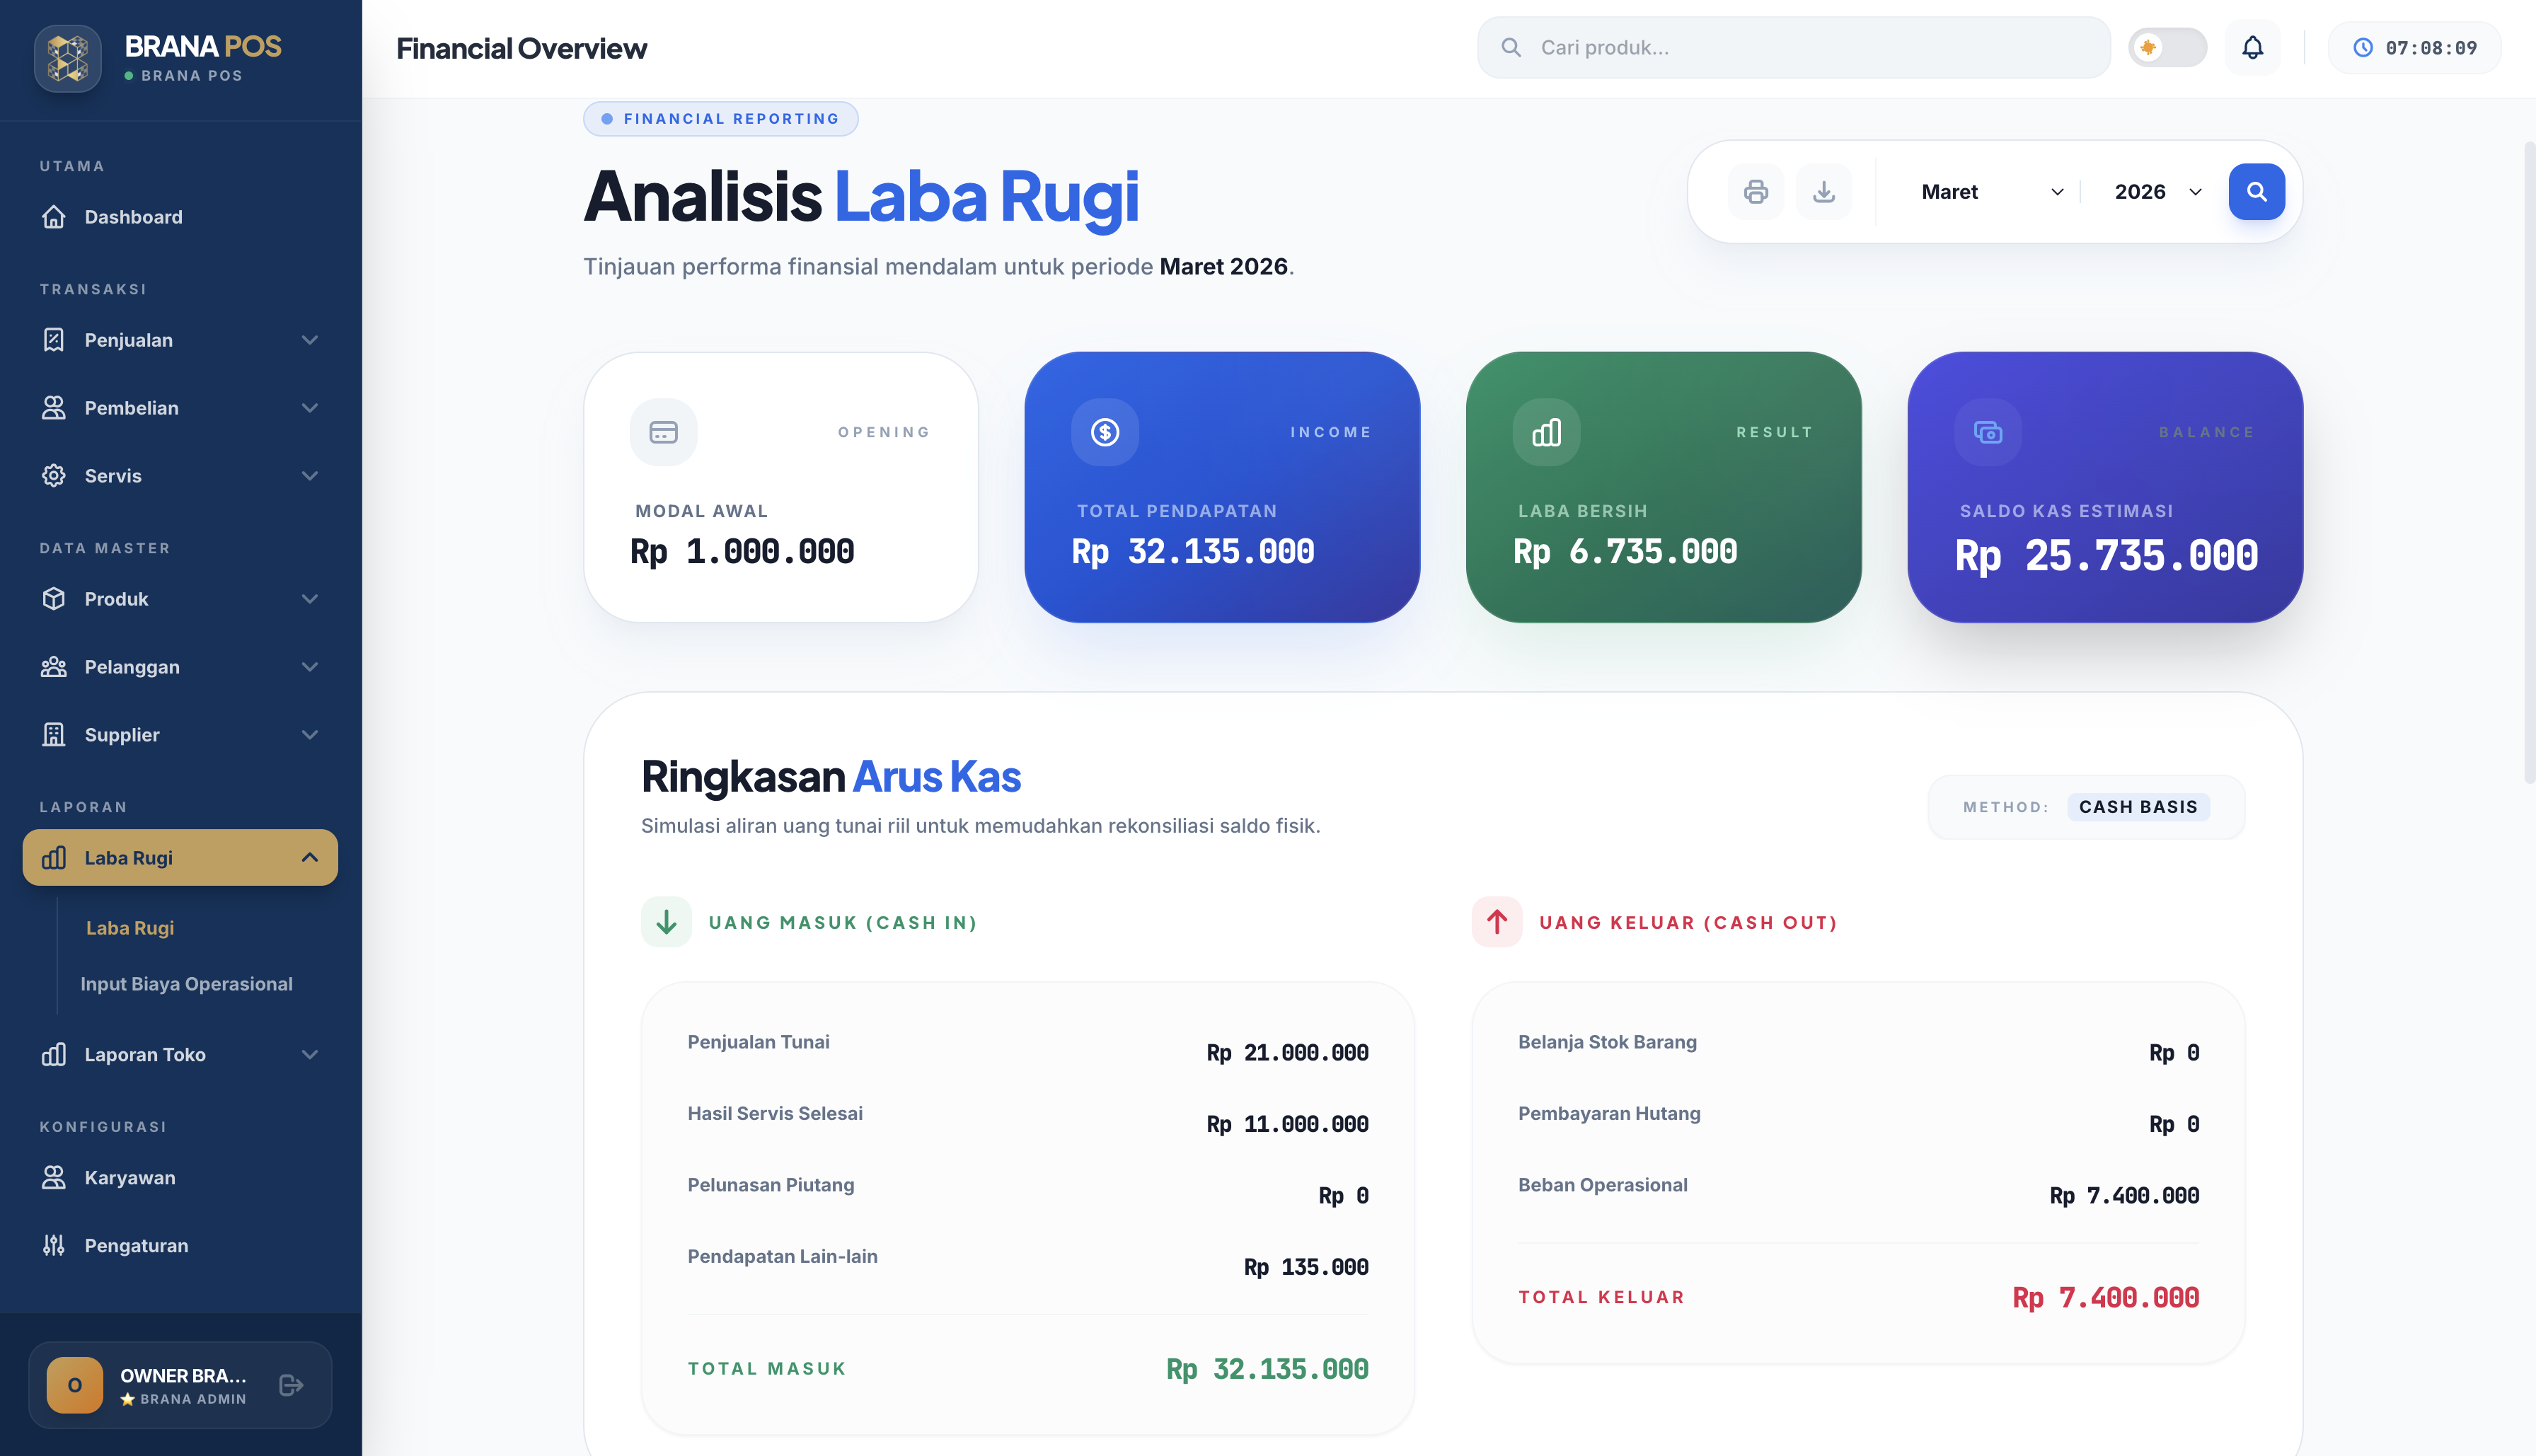Viewport: 2536px width, 1456px height.
Task: Open the Karyawan menu item
Action: [180, 1178]
